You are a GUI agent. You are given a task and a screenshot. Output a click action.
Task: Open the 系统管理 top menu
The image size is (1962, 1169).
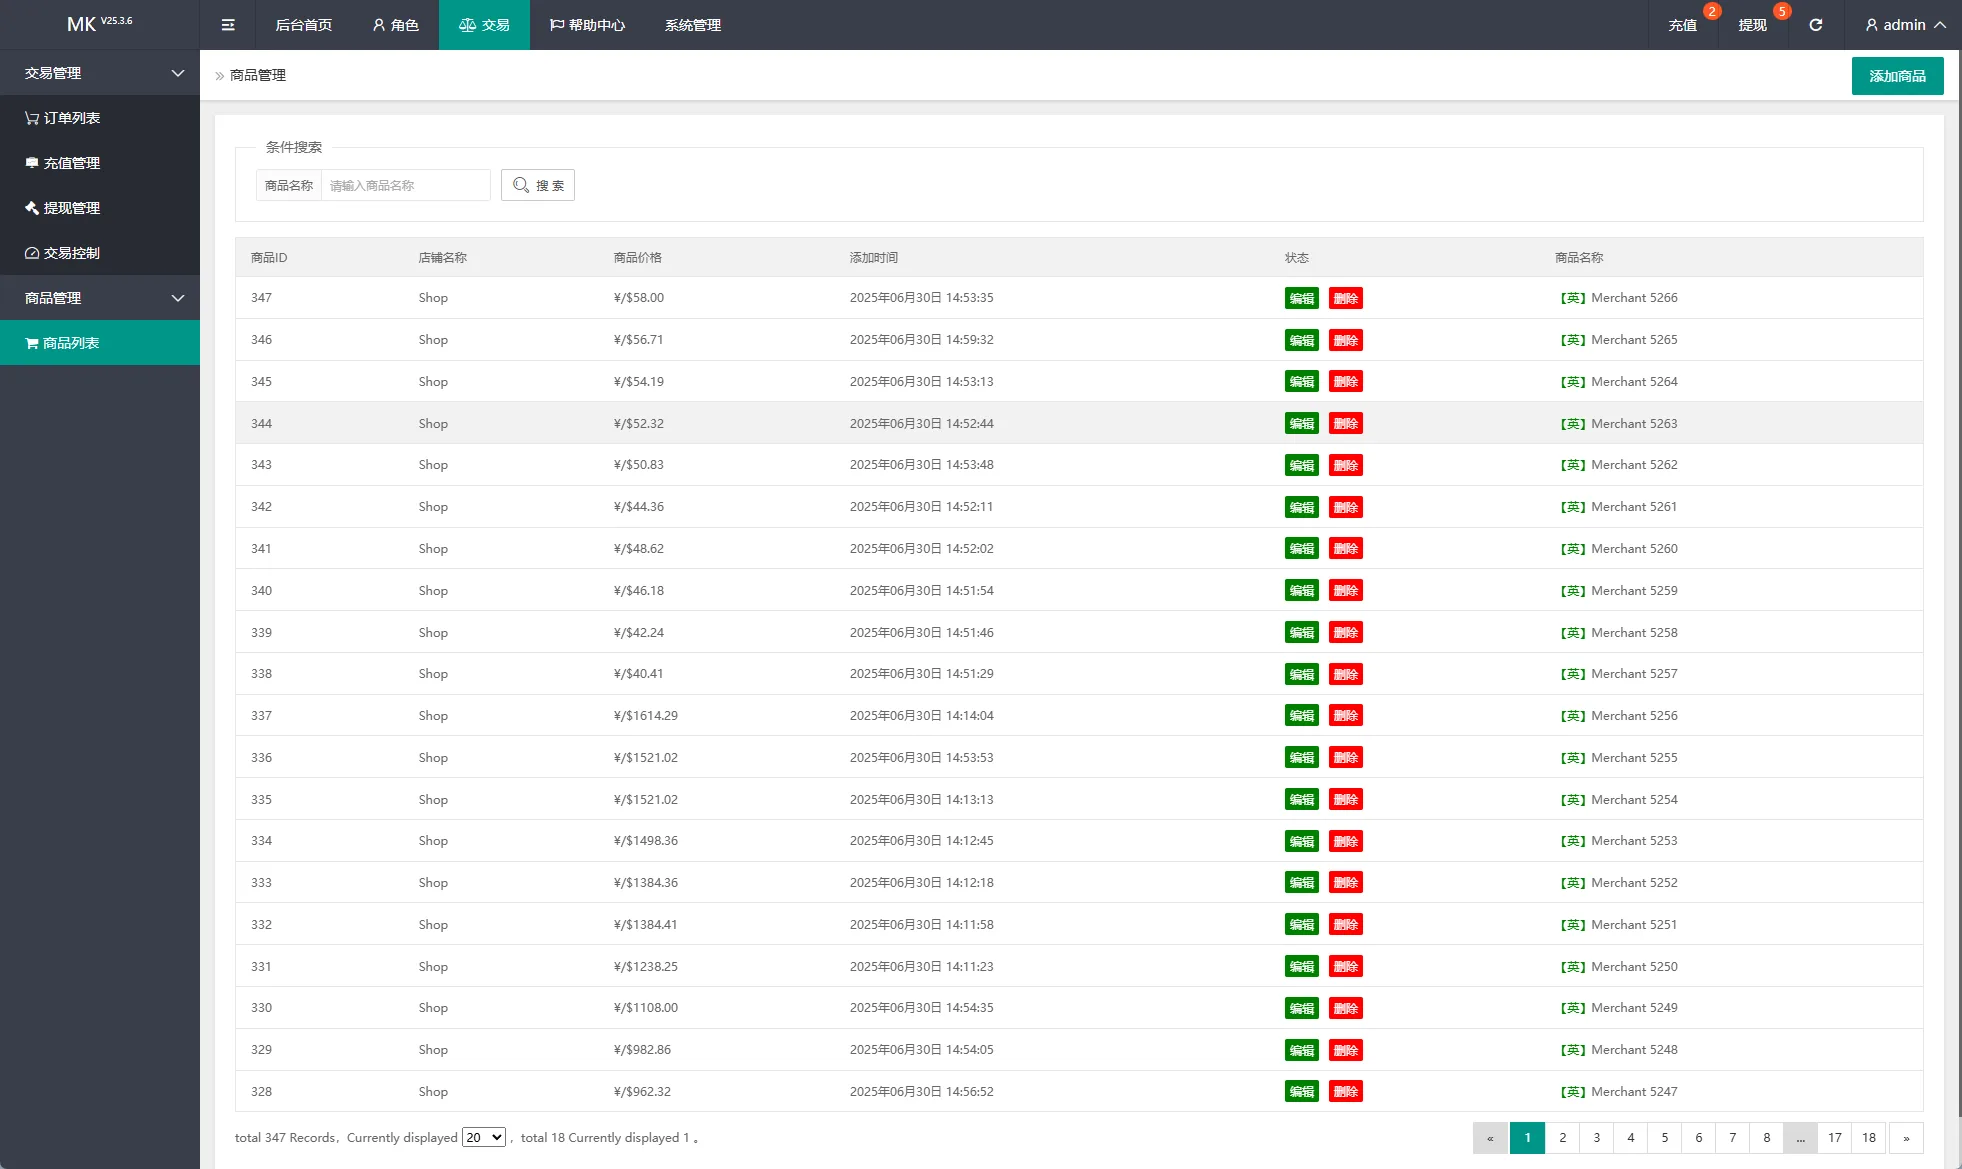[693, 25]
